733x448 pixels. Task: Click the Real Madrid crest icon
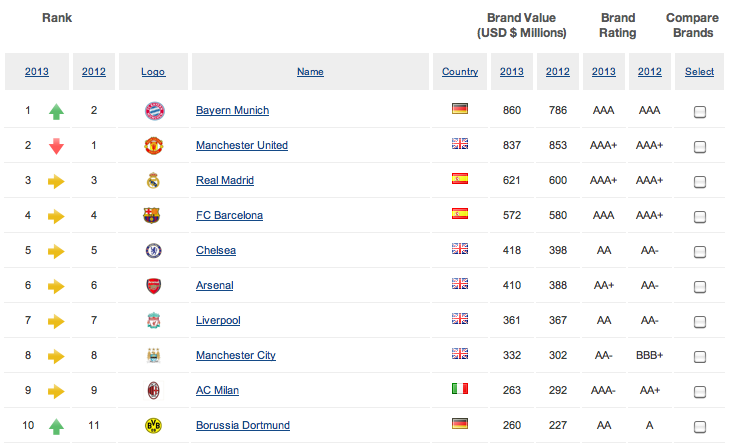point(153,180)
